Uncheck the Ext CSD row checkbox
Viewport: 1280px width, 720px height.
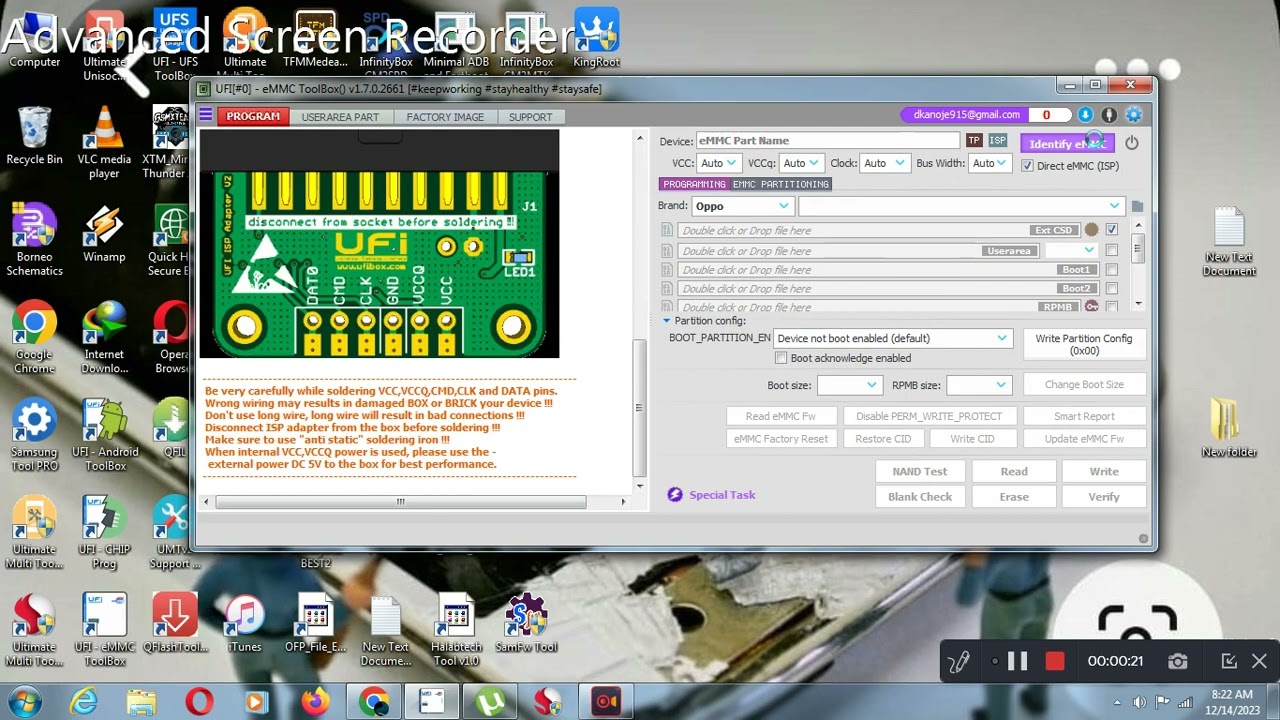pos(1111,230)
